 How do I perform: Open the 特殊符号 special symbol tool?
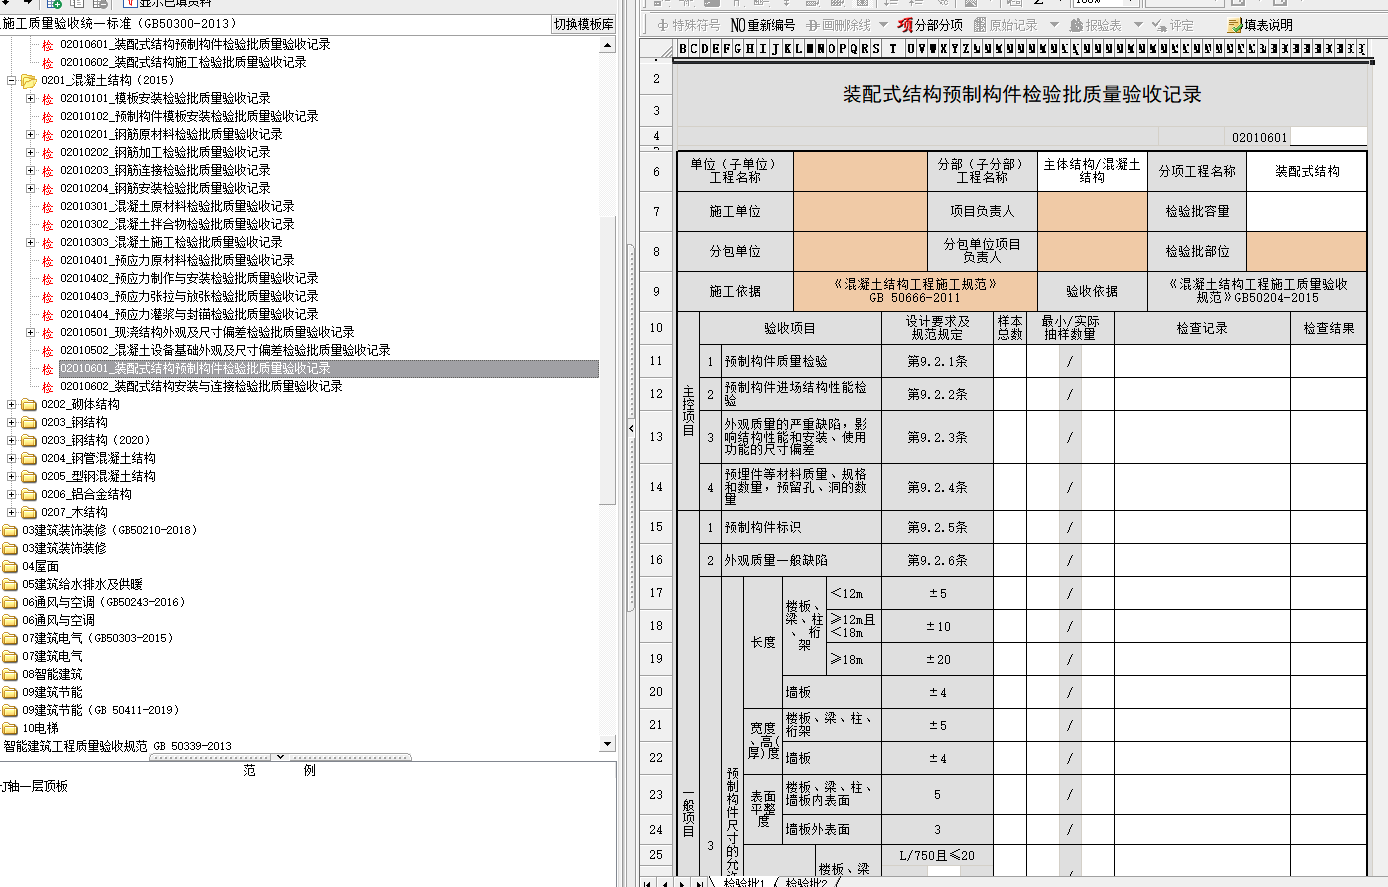688,25
